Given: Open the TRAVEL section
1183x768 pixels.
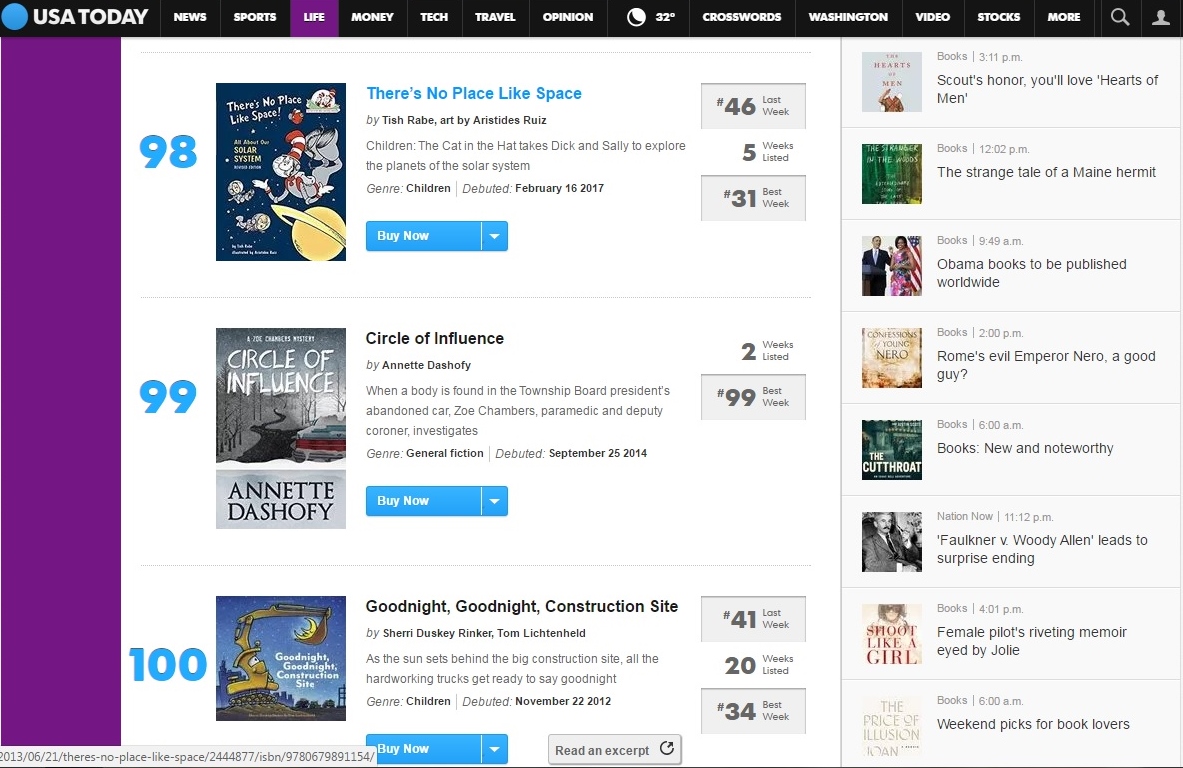Looking at the screenshot, I should (x=495, y=17).
